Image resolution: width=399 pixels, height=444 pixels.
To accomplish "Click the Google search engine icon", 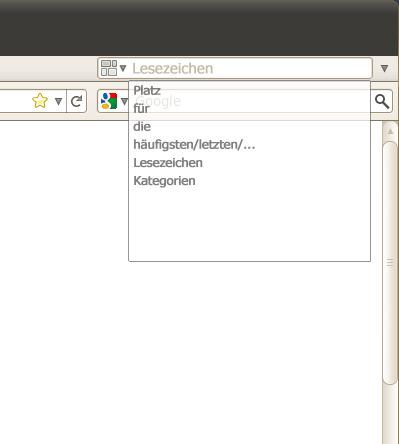I will 109,101.
